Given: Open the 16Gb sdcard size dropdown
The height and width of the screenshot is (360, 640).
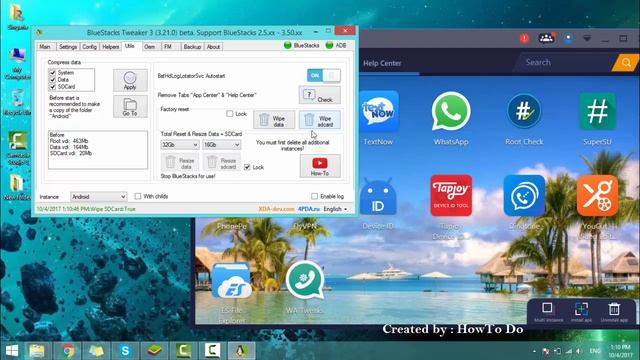Looking at the screenshot, I should (222, 144).
